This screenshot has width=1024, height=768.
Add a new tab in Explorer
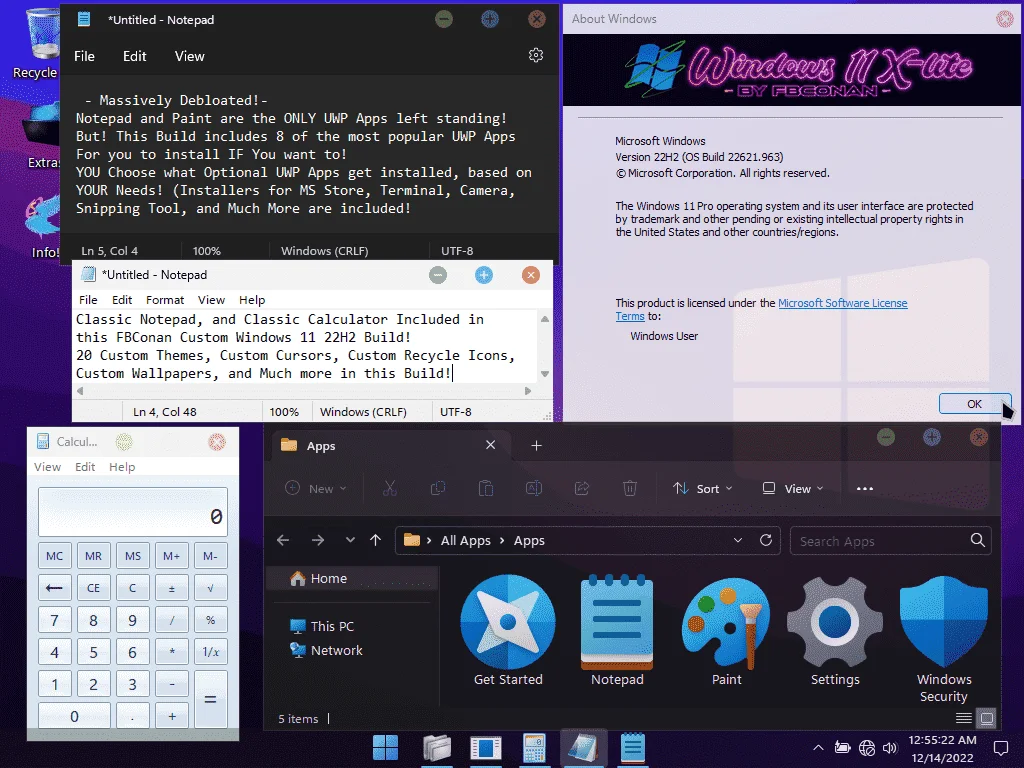point(536,445)
